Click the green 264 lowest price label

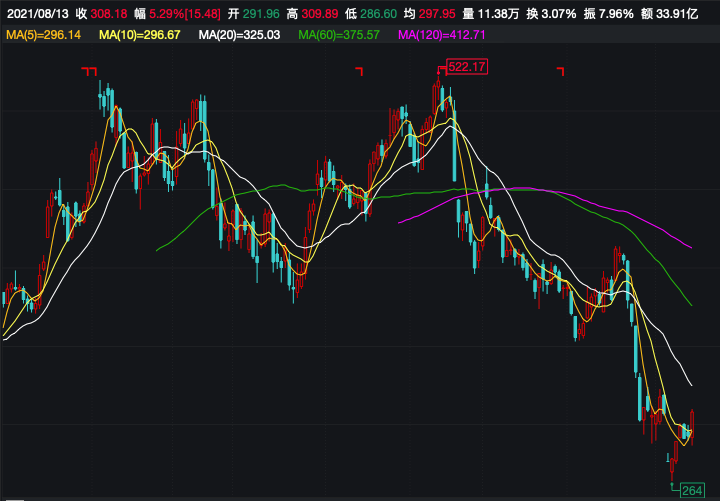(692, 490)
